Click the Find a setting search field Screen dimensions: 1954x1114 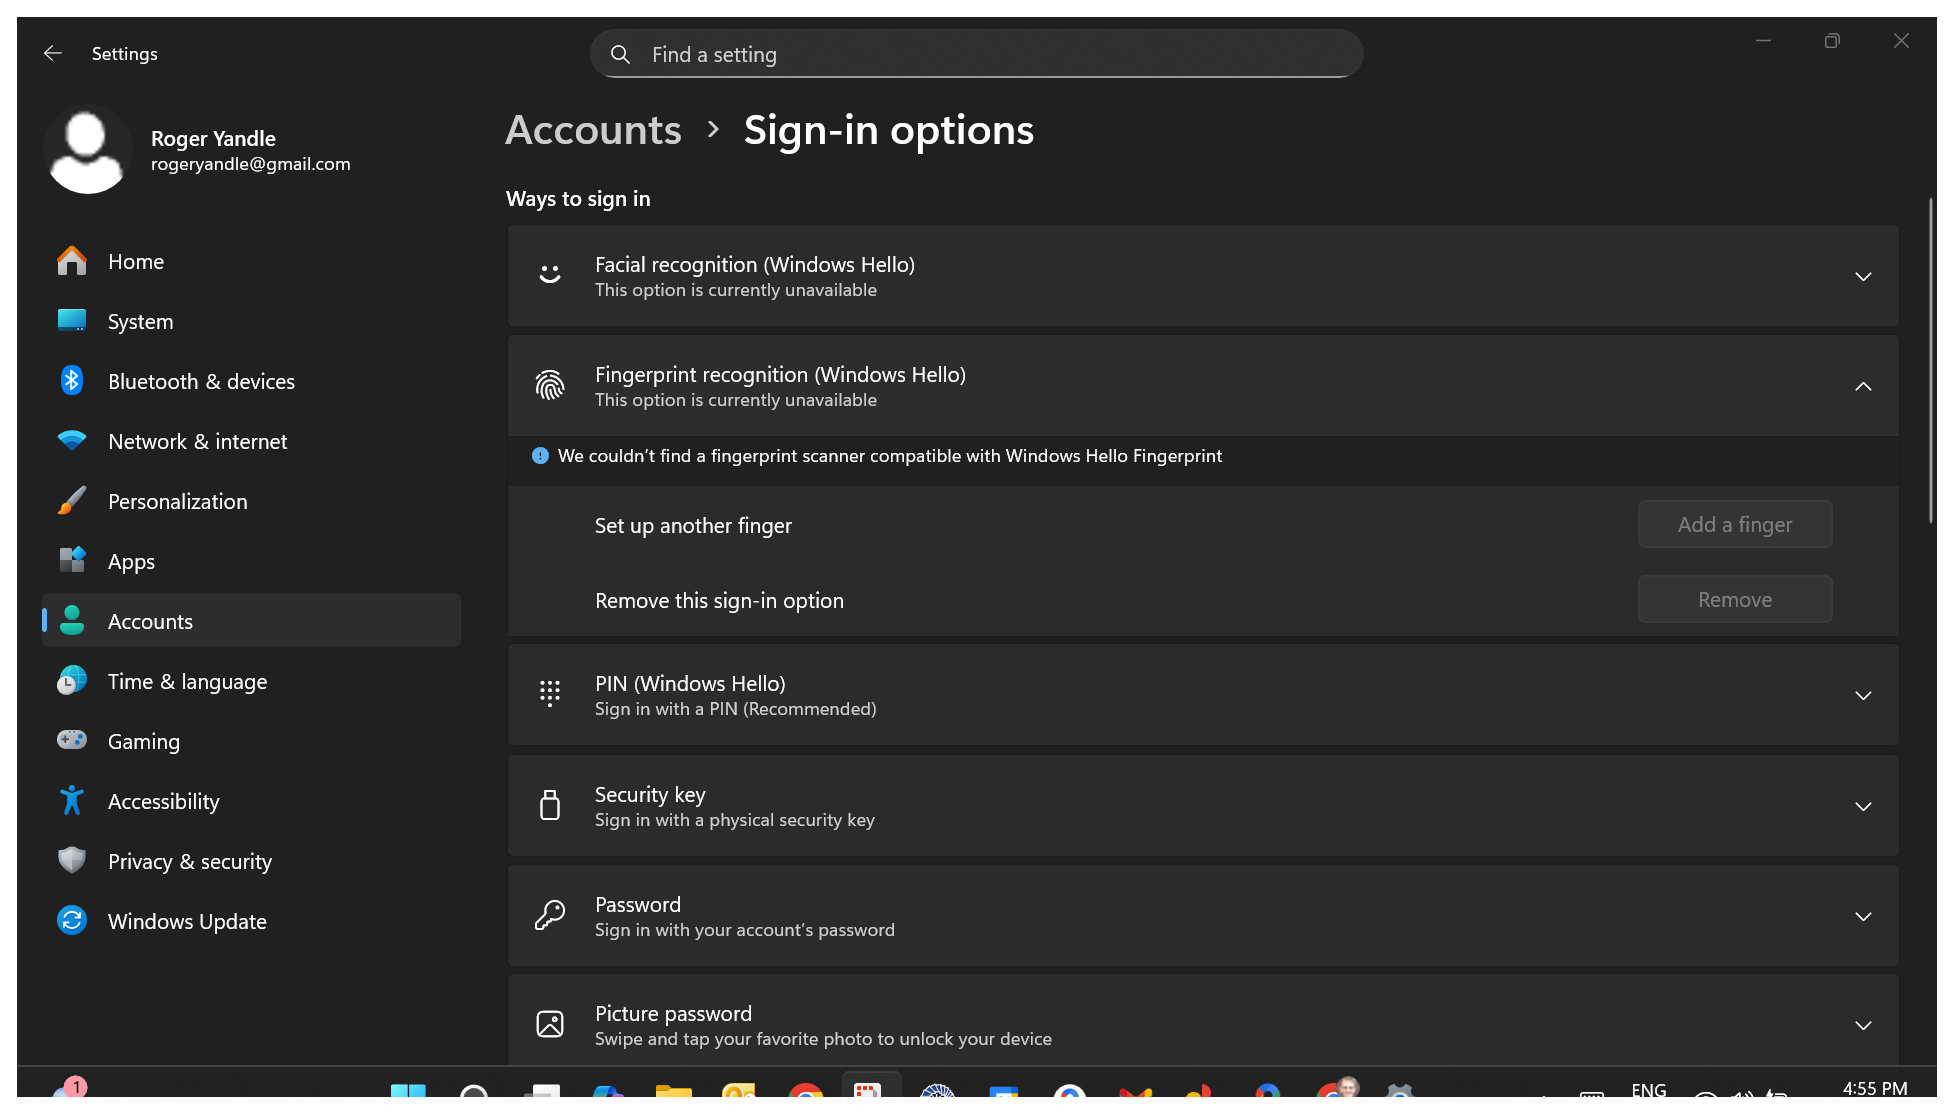click(x=977, y=54)
